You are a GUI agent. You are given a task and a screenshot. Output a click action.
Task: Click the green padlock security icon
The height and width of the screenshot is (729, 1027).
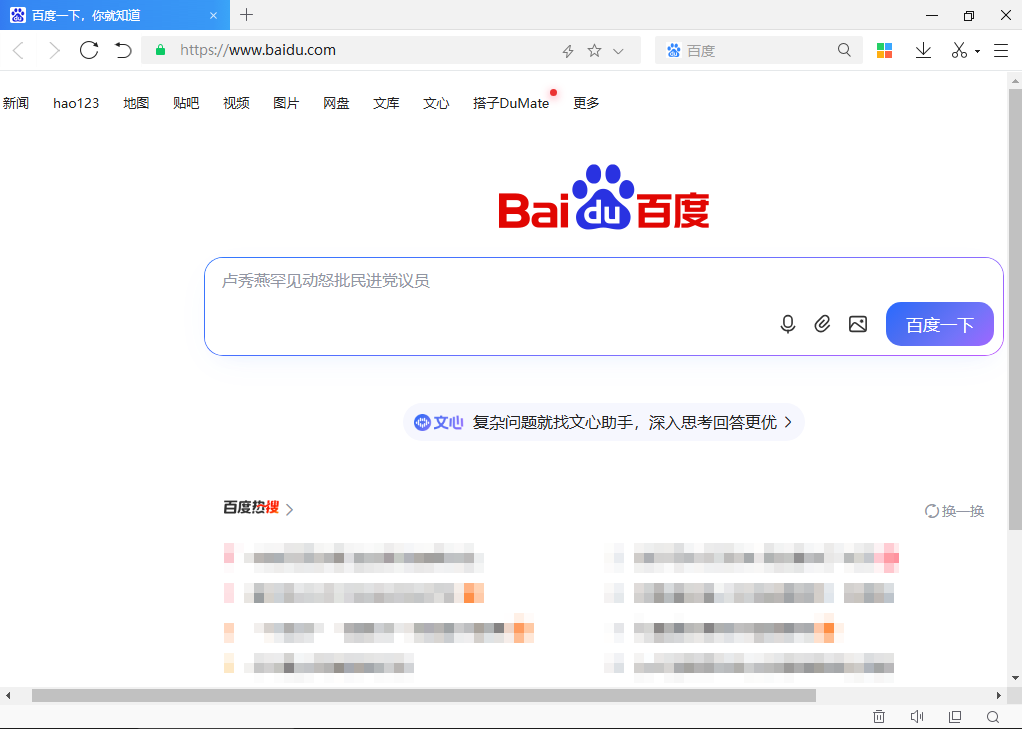tap(160, 50)
